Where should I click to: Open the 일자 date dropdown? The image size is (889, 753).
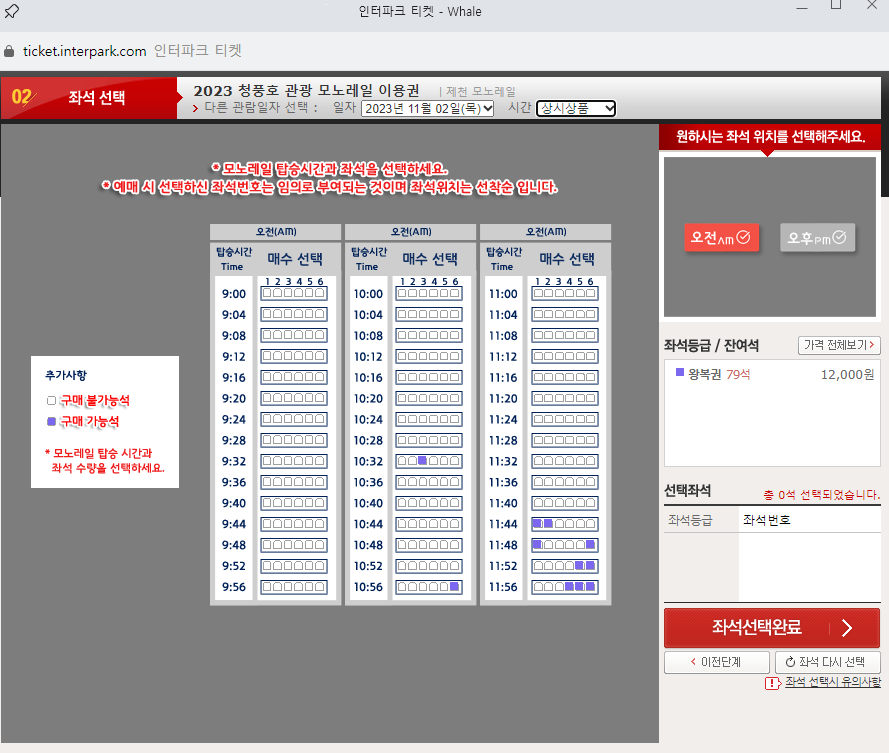tap(427, 108)
